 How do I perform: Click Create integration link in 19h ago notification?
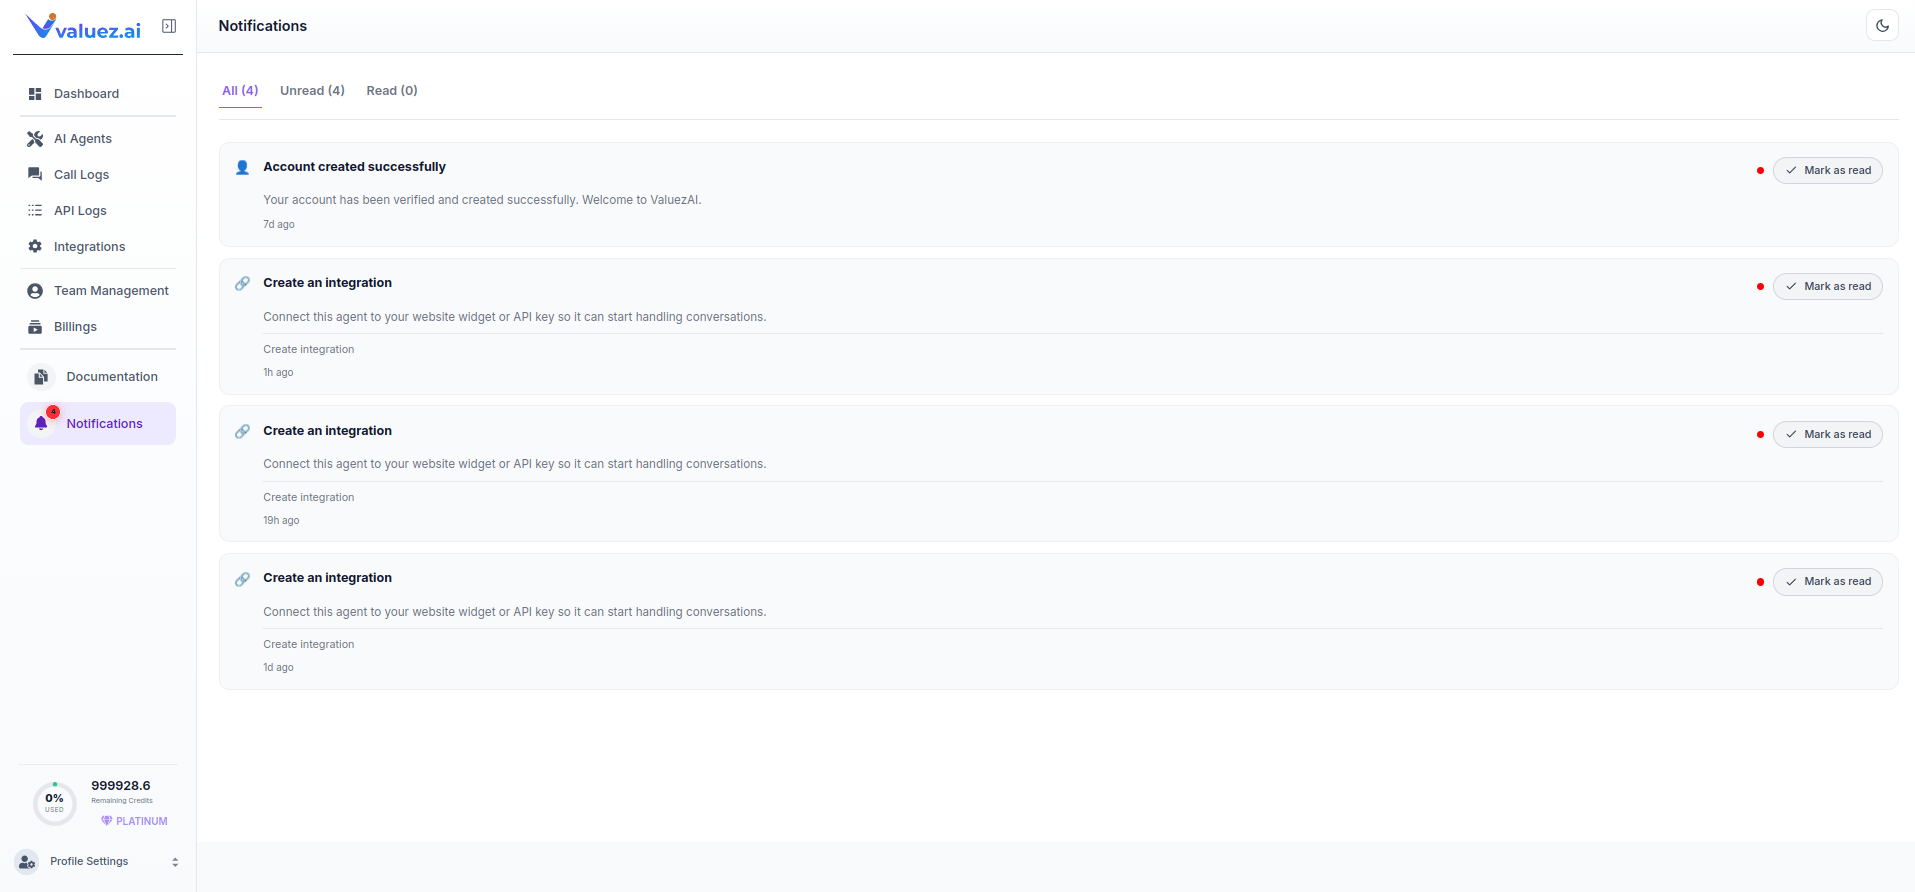click(x=309, y=498)
